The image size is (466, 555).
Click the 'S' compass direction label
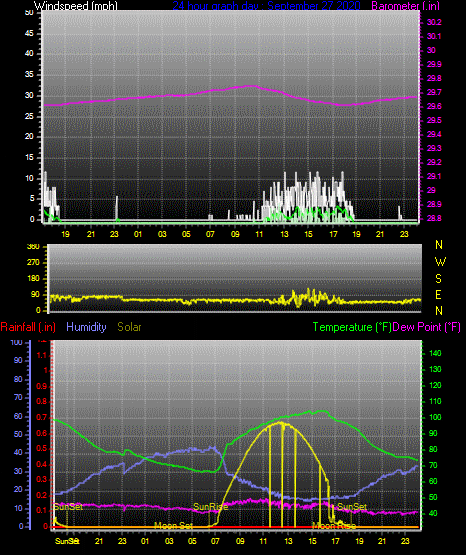pos(438,279)
